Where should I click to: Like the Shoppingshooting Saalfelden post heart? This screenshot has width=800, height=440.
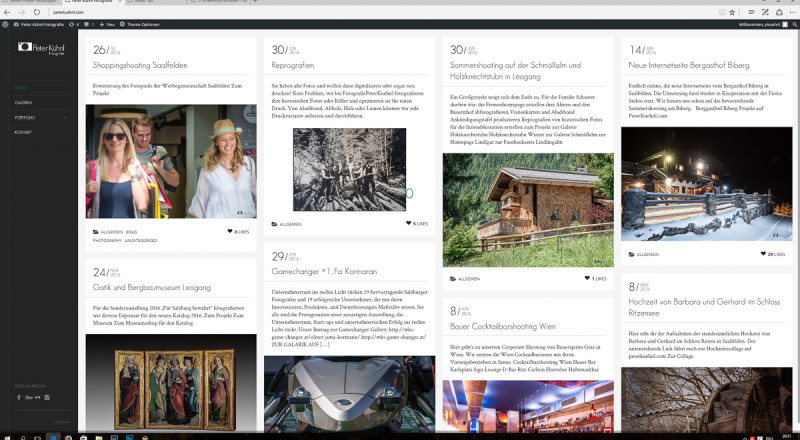(x=230, y=231)
